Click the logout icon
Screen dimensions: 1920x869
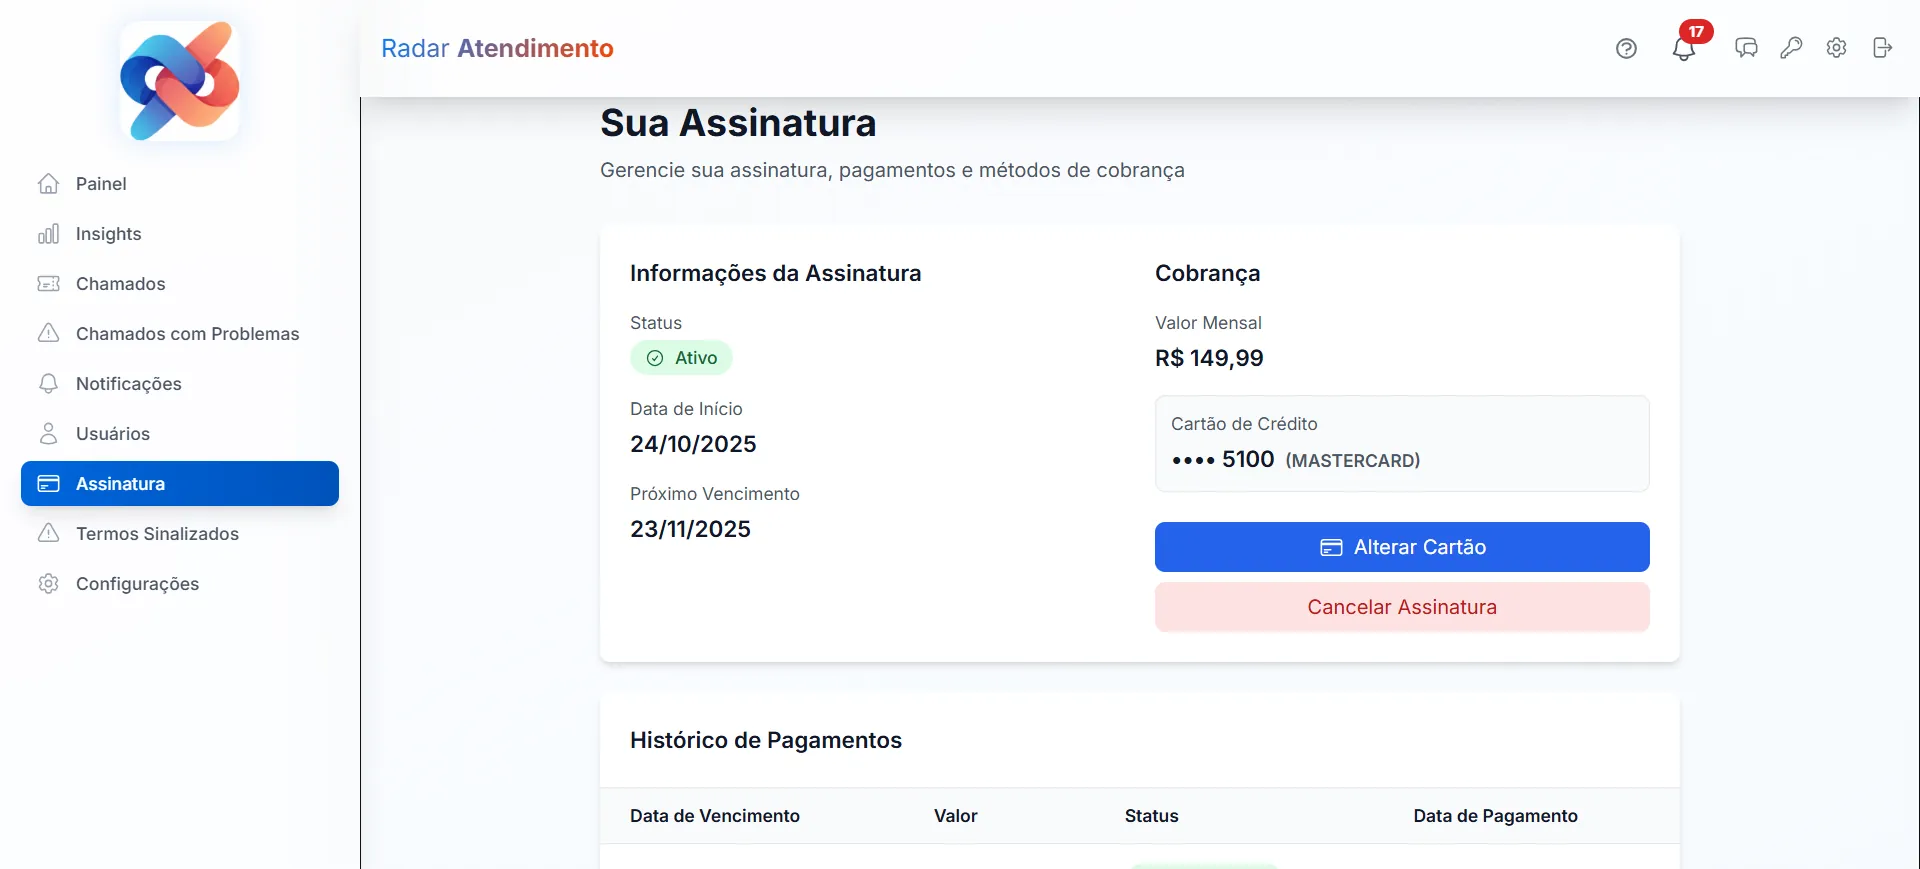coord(1882,48)
